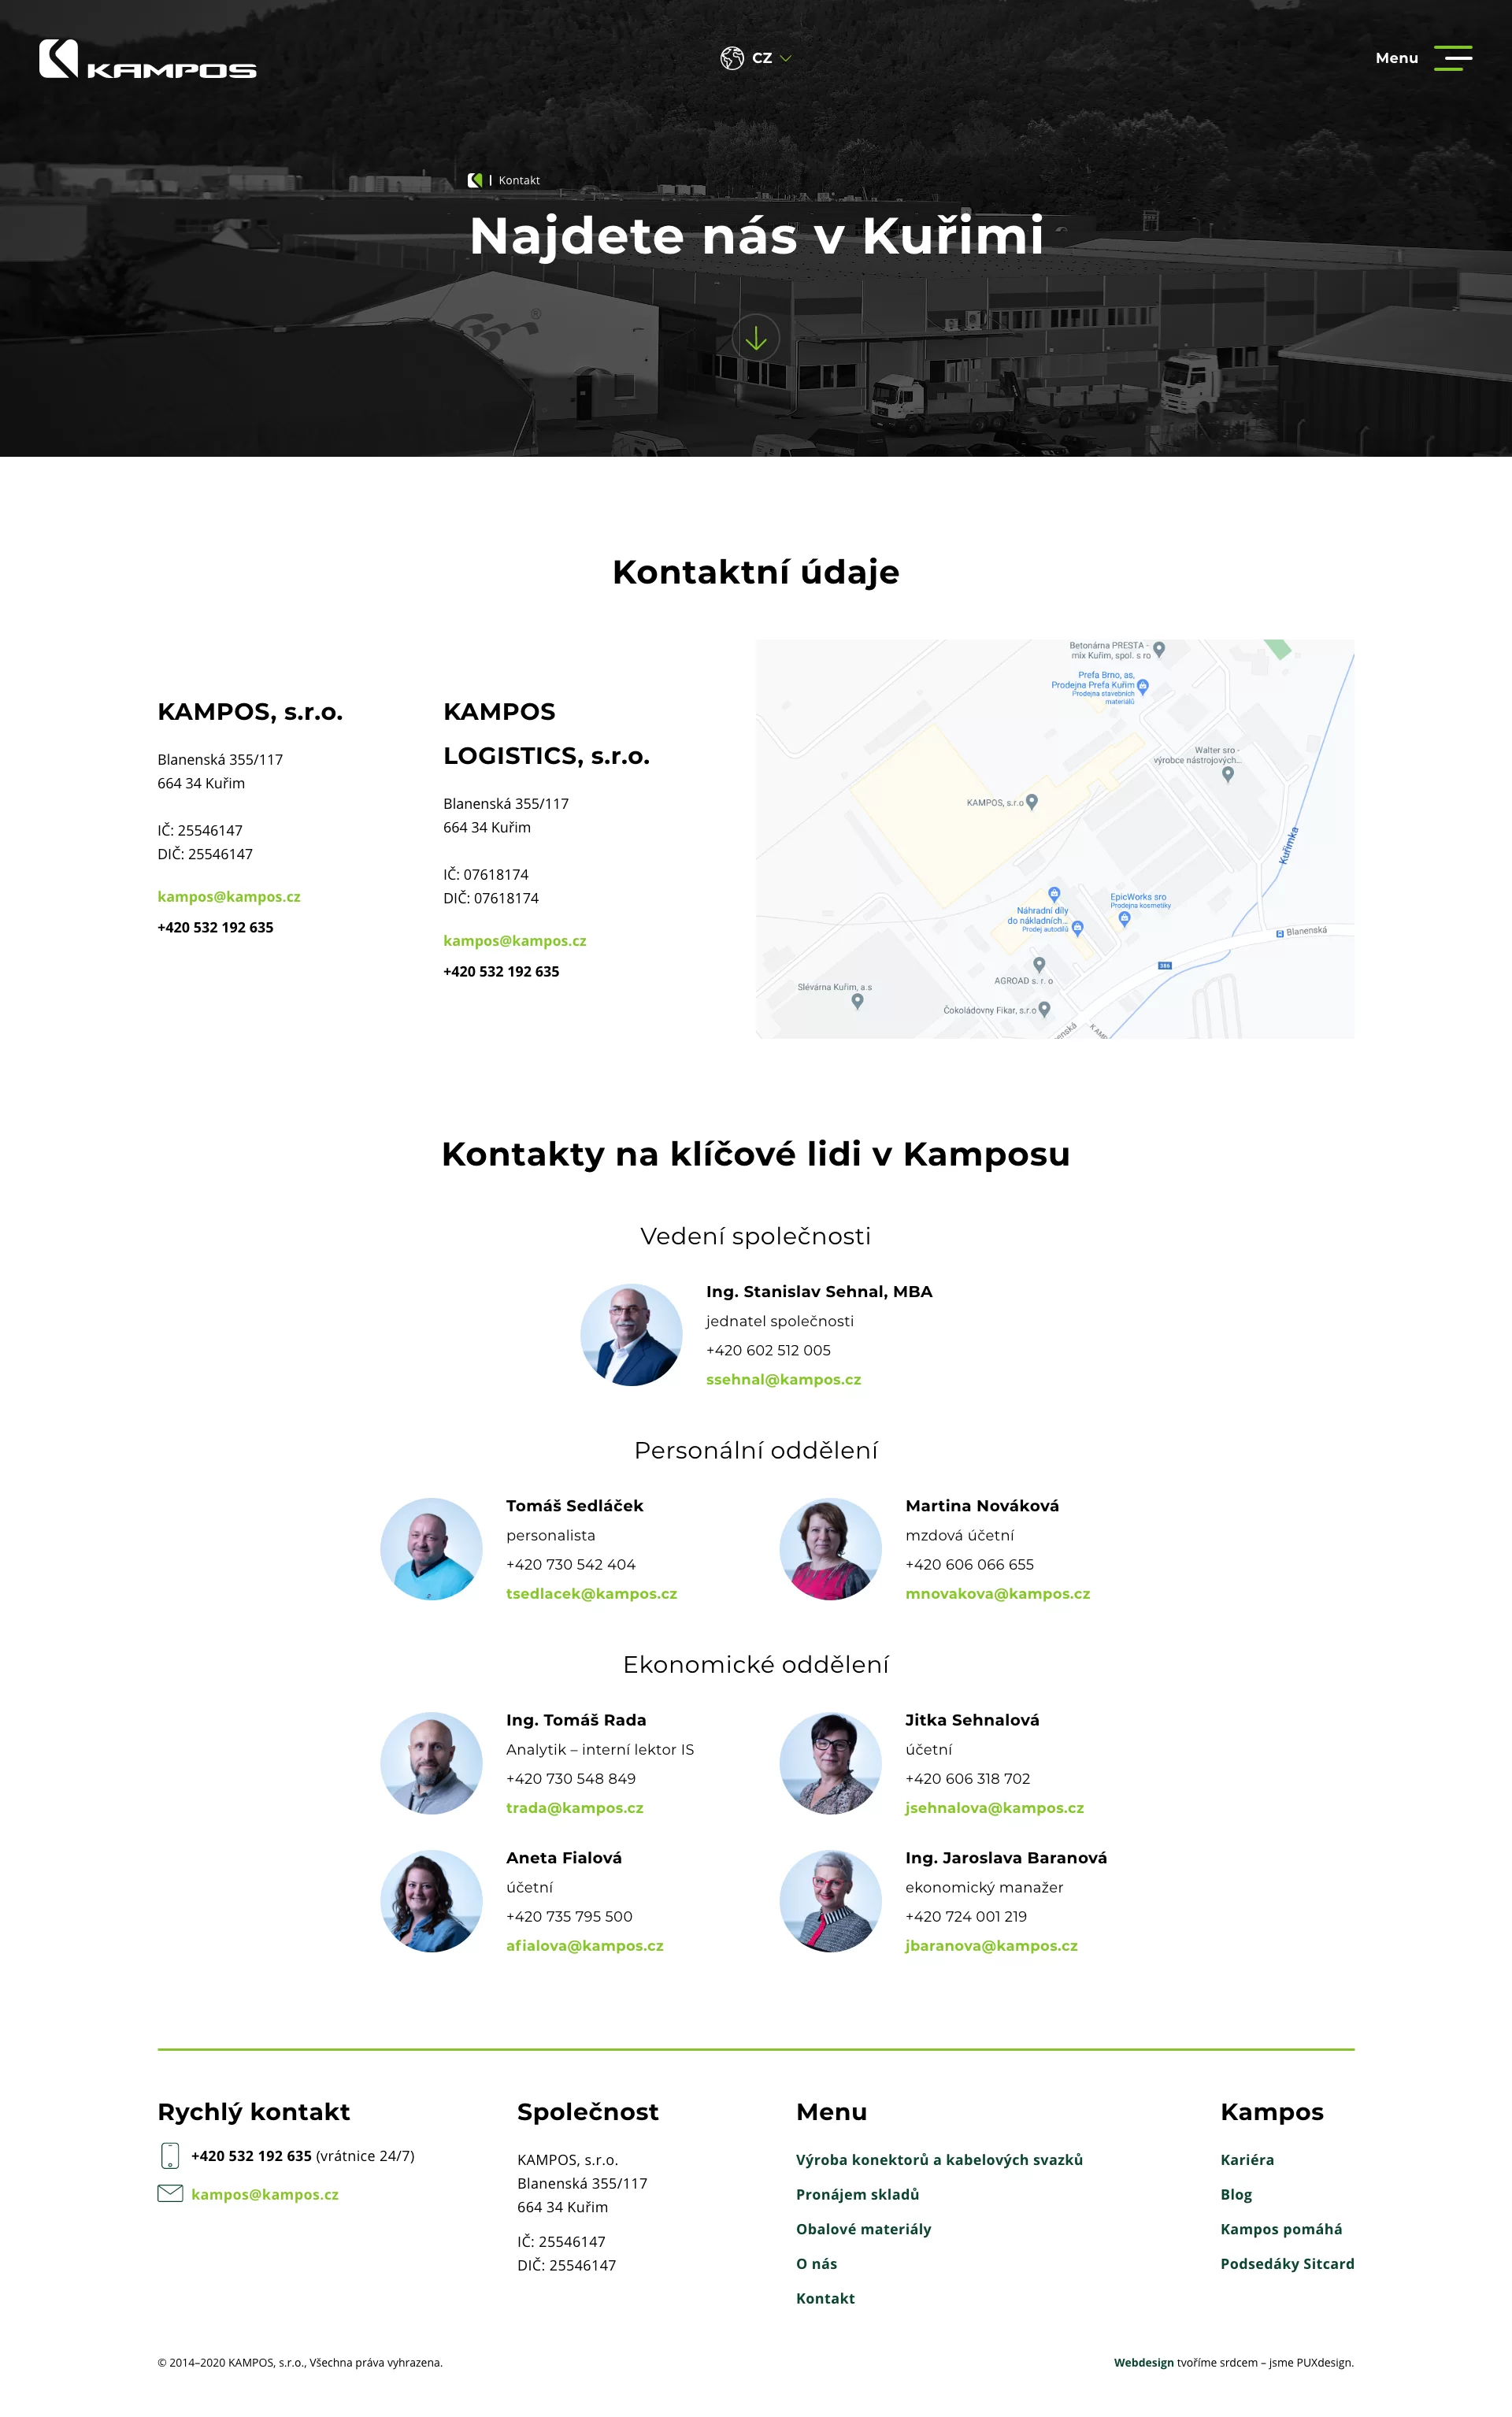Image resolution: width=1512 pixels, height=2417 pixels.
Task: Click the Walter sro map pin
Action: tap(1228, 773)
